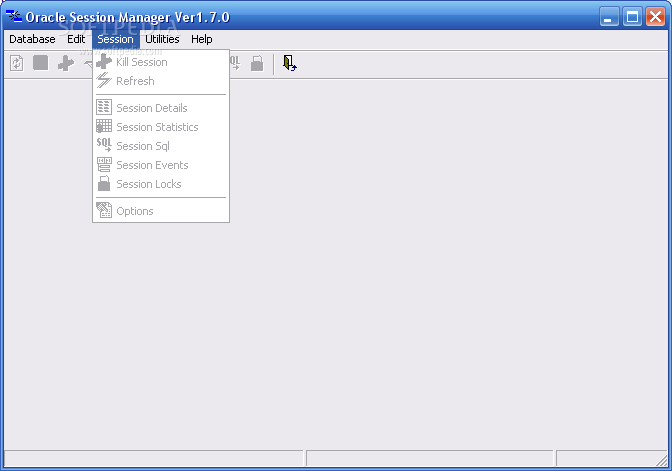This screenshot has height=471, width=672.
Task: Maximize the Oracle Session Manager window
Action: pyautogui.click(x=632, y=17)
